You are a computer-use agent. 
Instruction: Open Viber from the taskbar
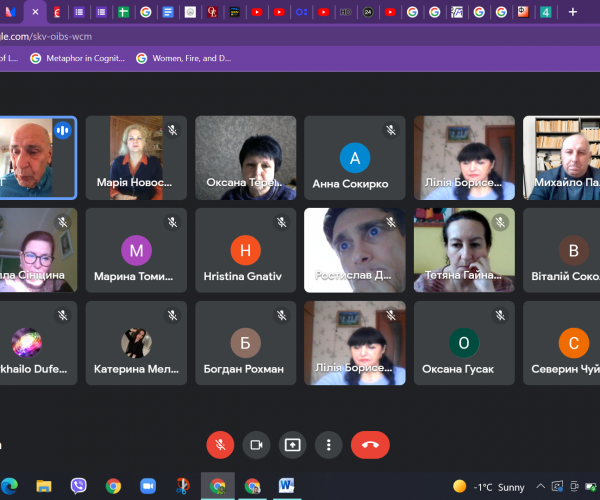78,486
